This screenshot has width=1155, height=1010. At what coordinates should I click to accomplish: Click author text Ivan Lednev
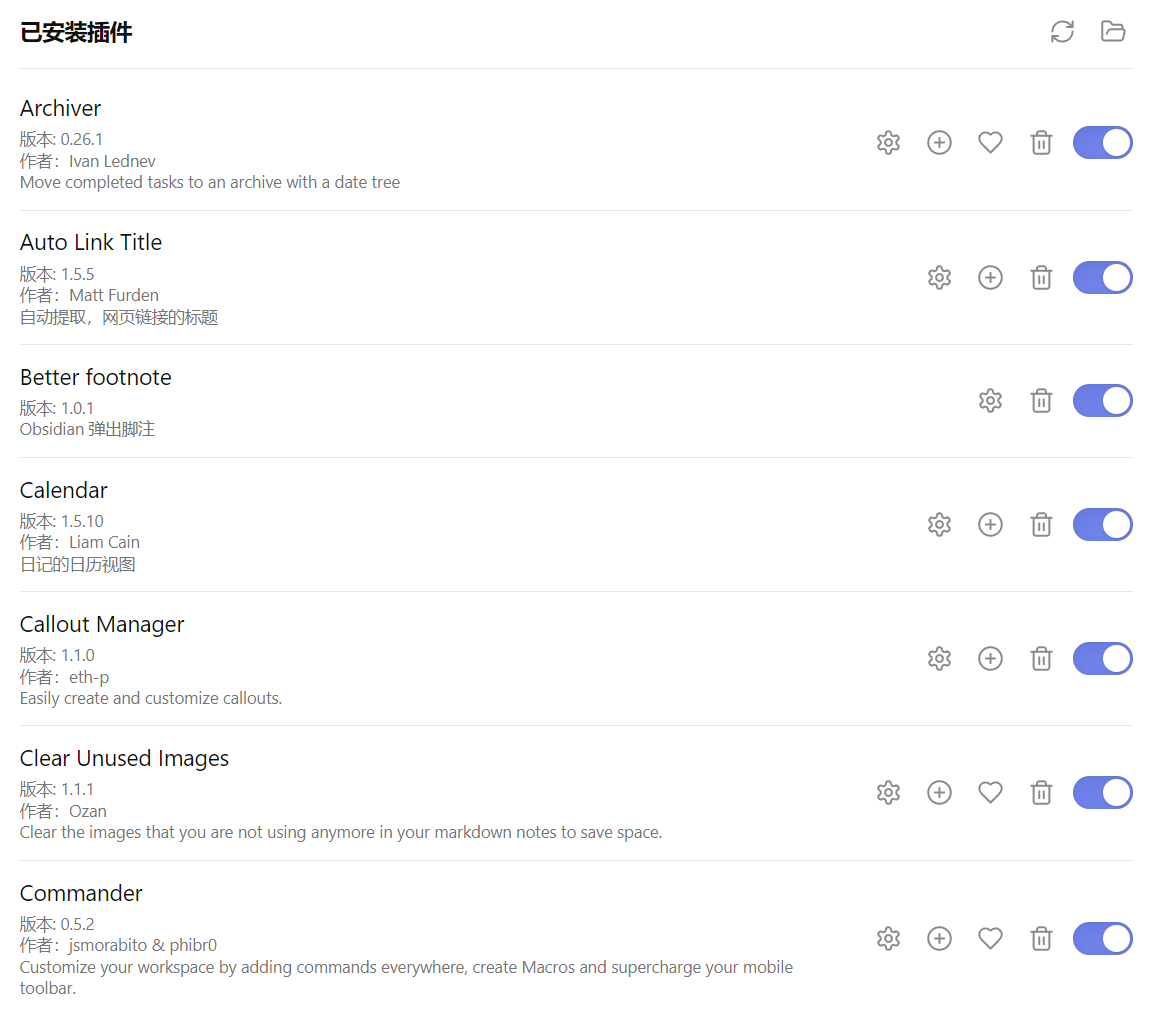click(x=113, y=161)
